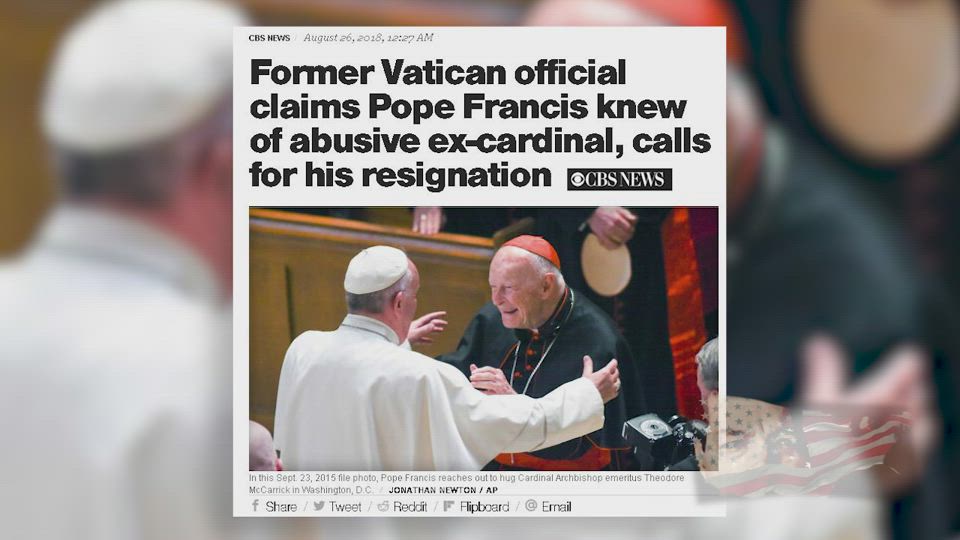
Task: Click the red cardinal cap in photo
Action: pyautogui.click(x=531, y=249)
